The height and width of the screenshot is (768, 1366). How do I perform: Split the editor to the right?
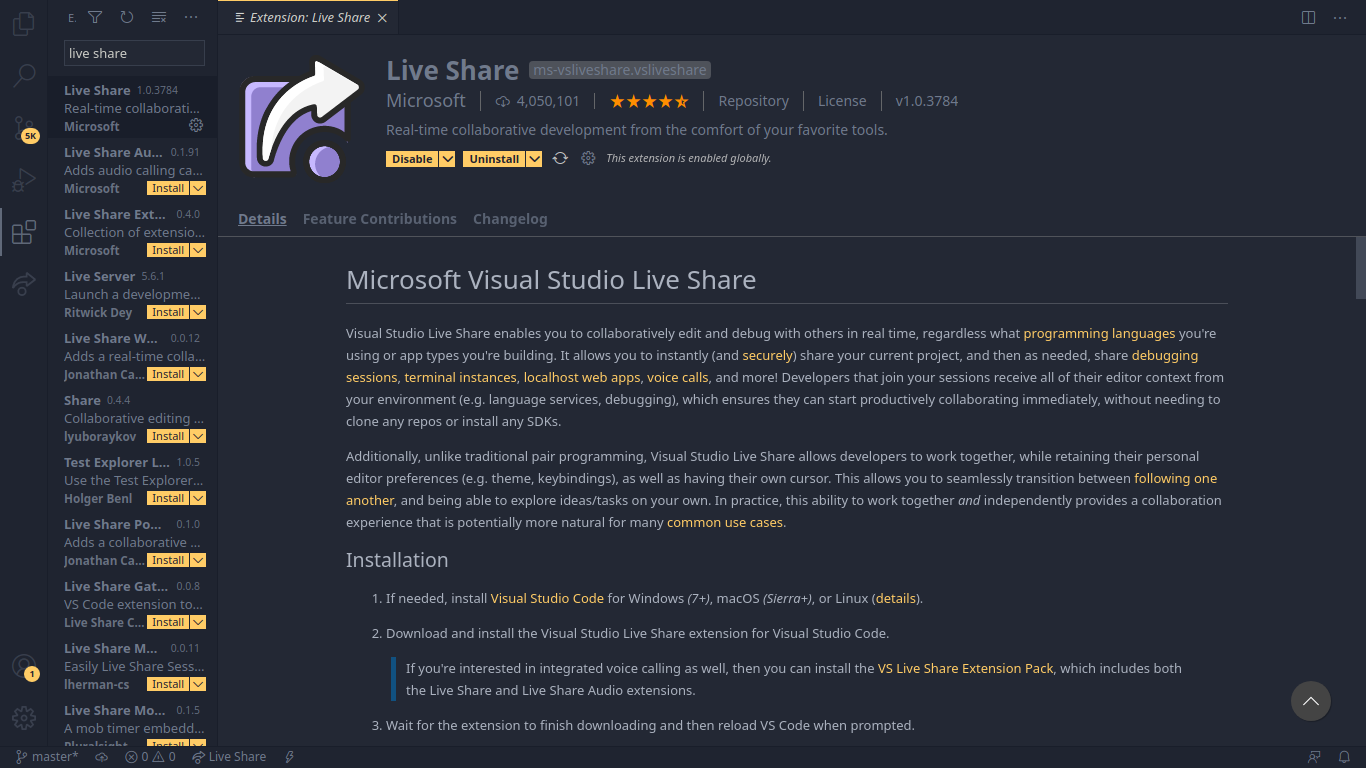[x=1308, y=17]
